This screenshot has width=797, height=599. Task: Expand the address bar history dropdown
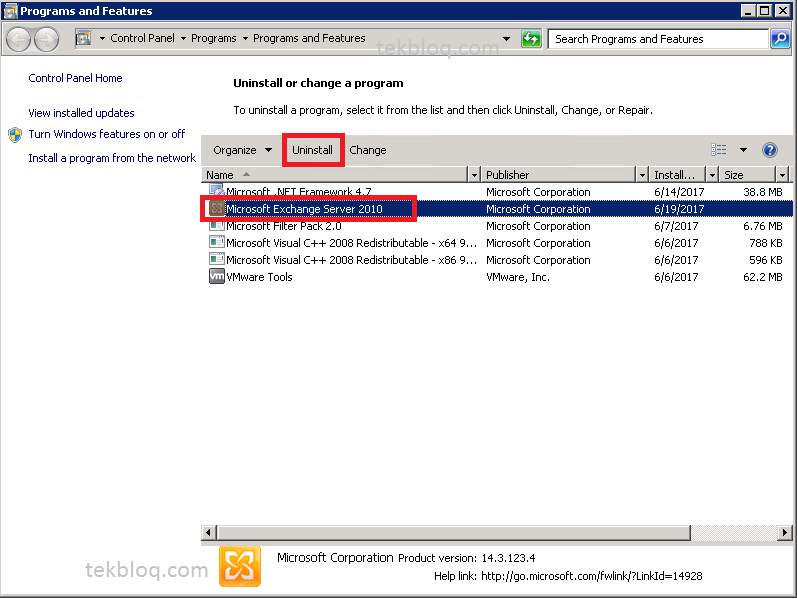[x=506, y=39]
